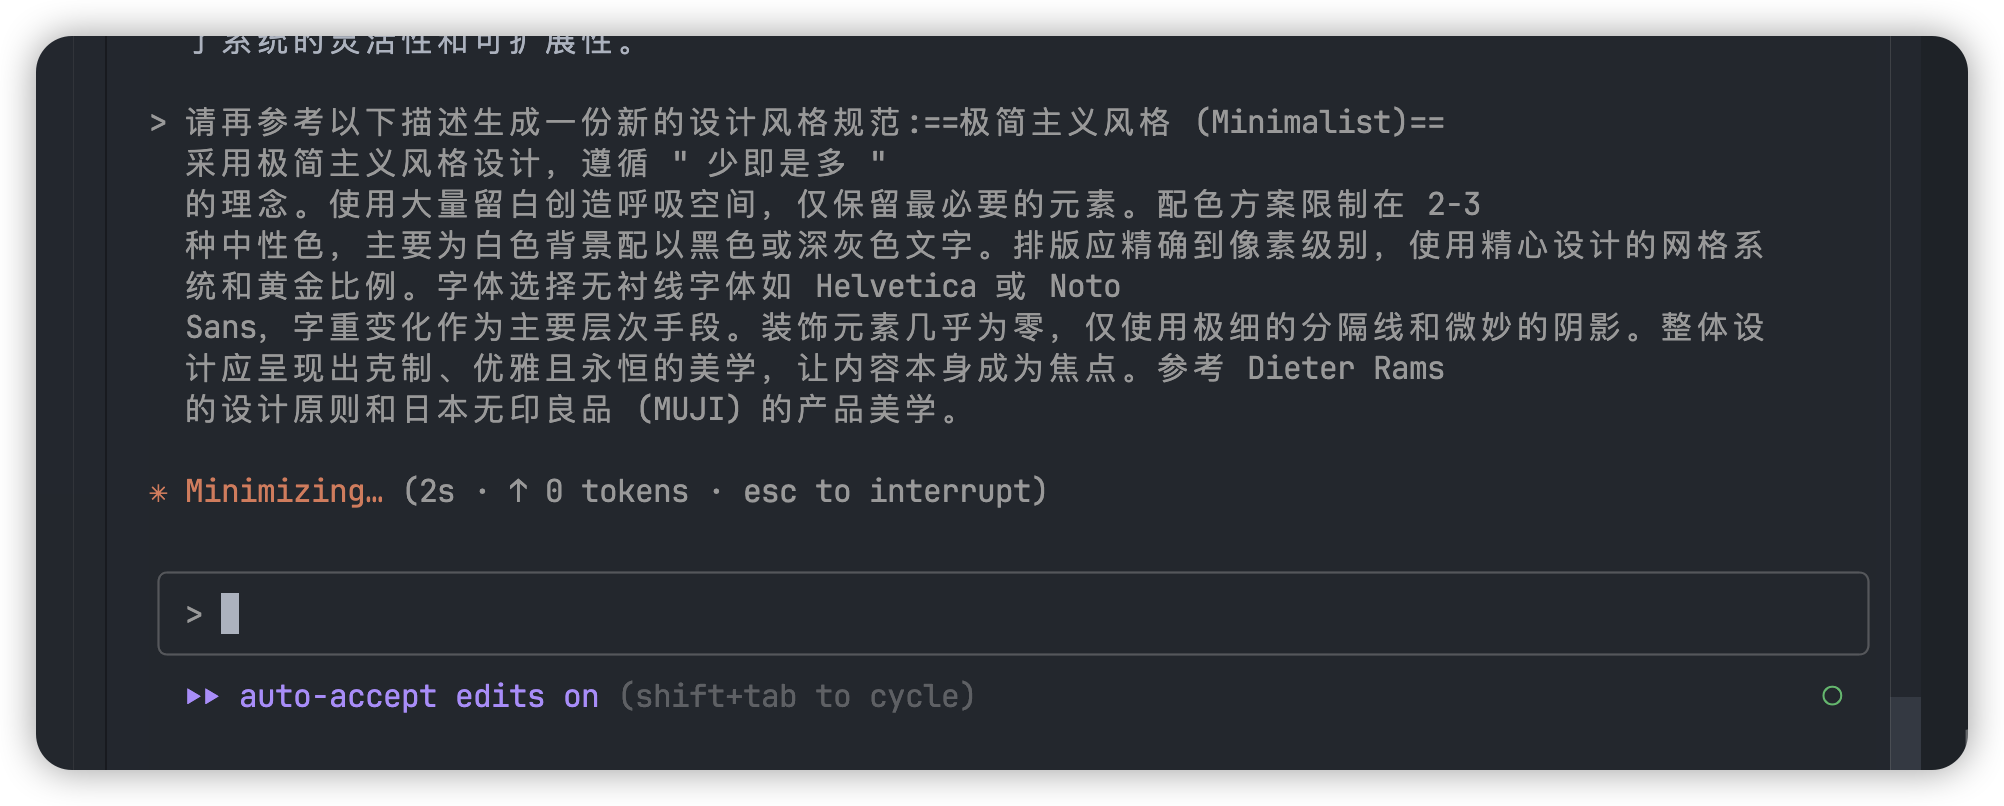Click the block cursor in the input box

(x=230, y=614)
